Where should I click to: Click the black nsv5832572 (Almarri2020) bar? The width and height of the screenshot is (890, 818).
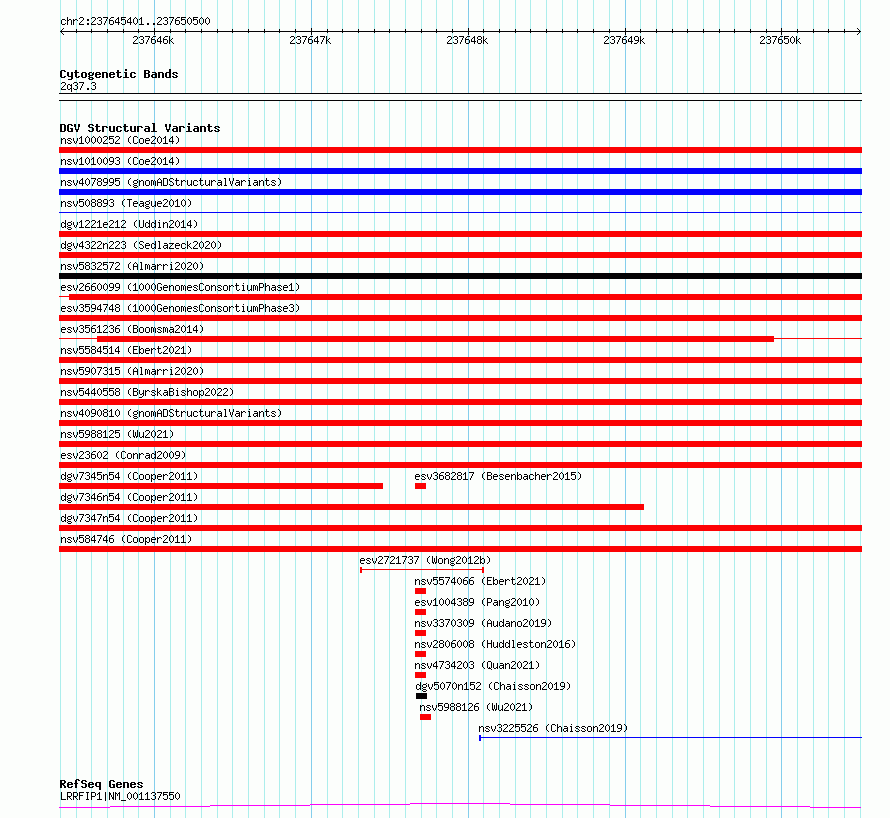click(x=460, y=276)
